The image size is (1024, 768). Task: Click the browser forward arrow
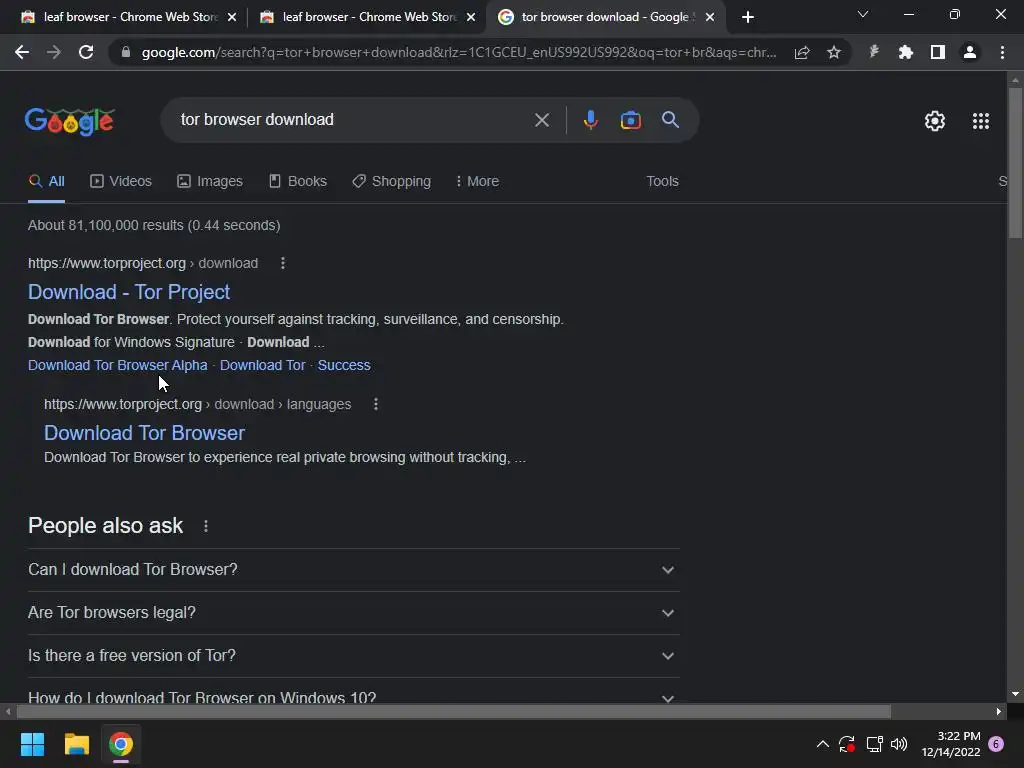pyautogui.click(x=54, y=52)
